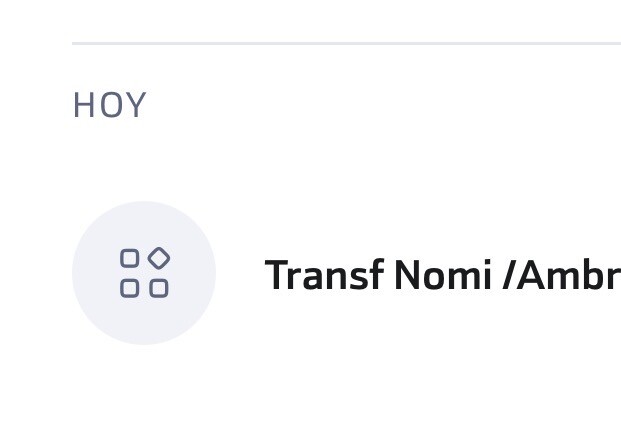621x425 pixels.
Task: Open the Transf Nomi /Ambr transaction
Action: point(347,273)
